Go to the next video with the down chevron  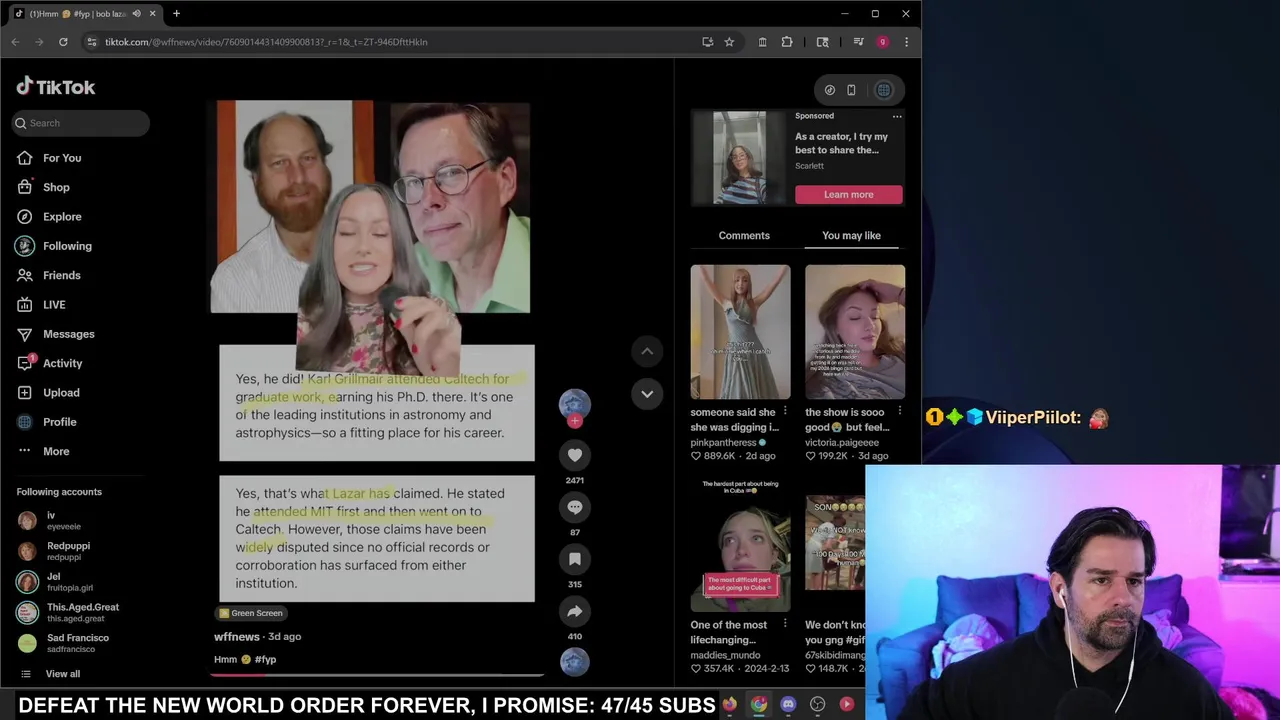click(x=647, y=394)
